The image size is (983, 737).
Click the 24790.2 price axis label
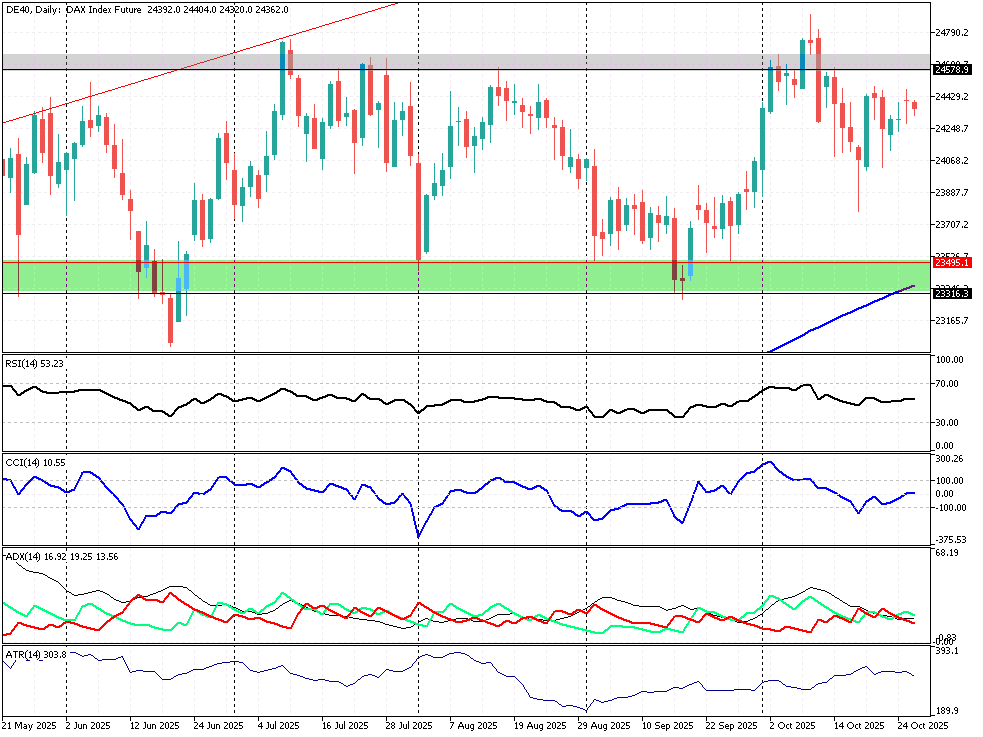tap(951, 33)
